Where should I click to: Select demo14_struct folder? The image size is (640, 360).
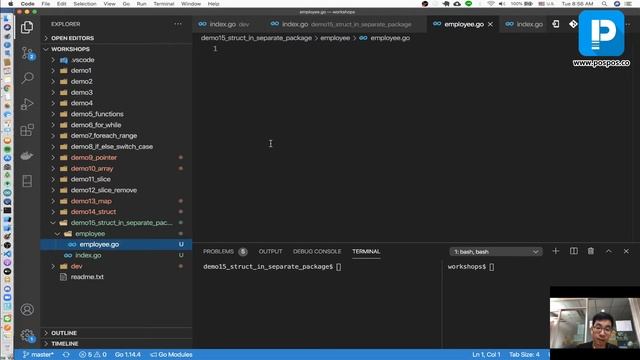116,212
